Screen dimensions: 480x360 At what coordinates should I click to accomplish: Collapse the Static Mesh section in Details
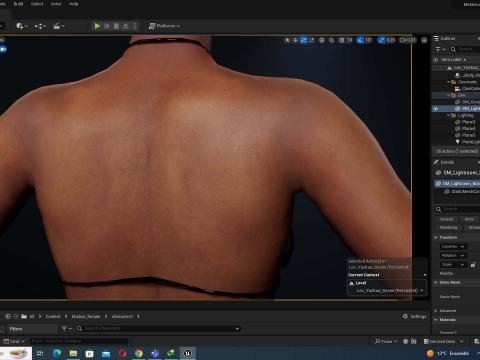coord(436,282)
